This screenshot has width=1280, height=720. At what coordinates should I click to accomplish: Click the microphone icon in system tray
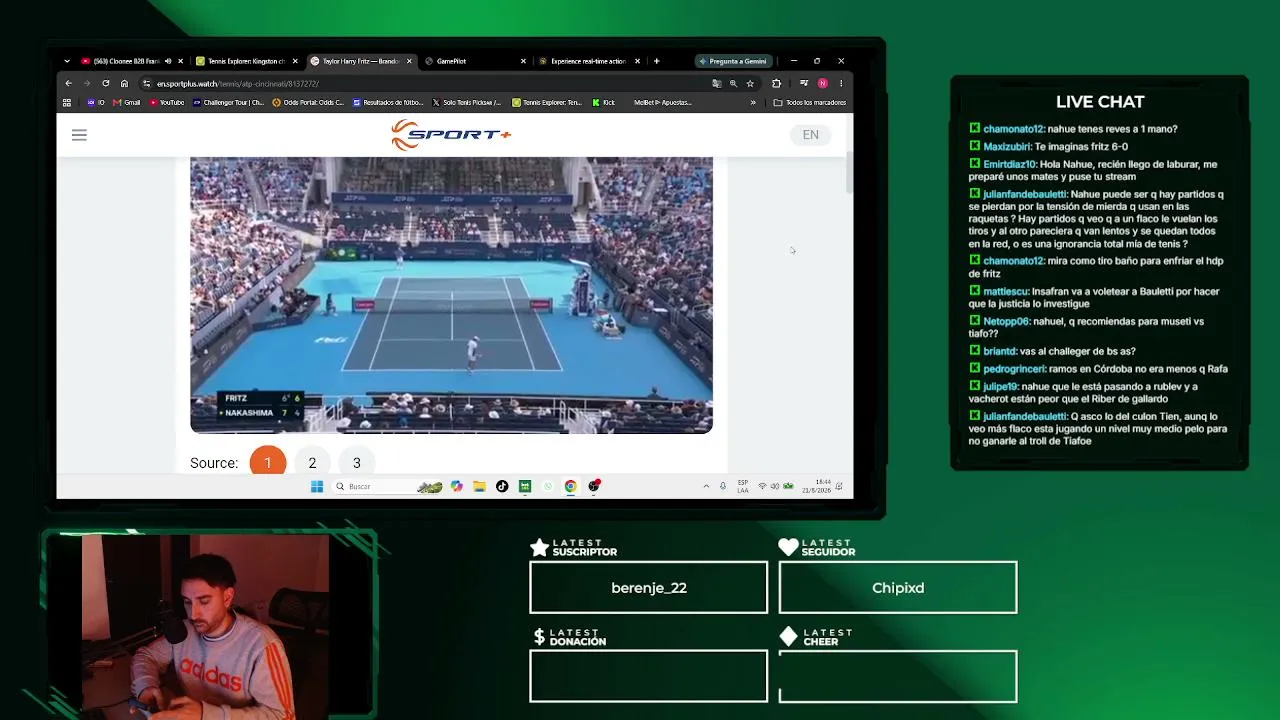[723, 486]
